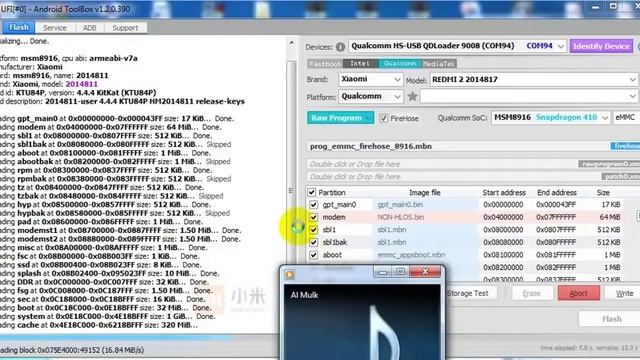Click the device info icon beside Devices
Image resolution: width=640 pixels, height=360 pixels.
coord(340,47)
